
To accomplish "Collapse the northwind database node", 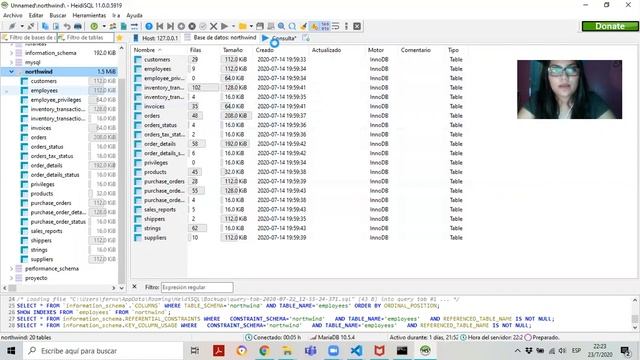I will [11, 72].
